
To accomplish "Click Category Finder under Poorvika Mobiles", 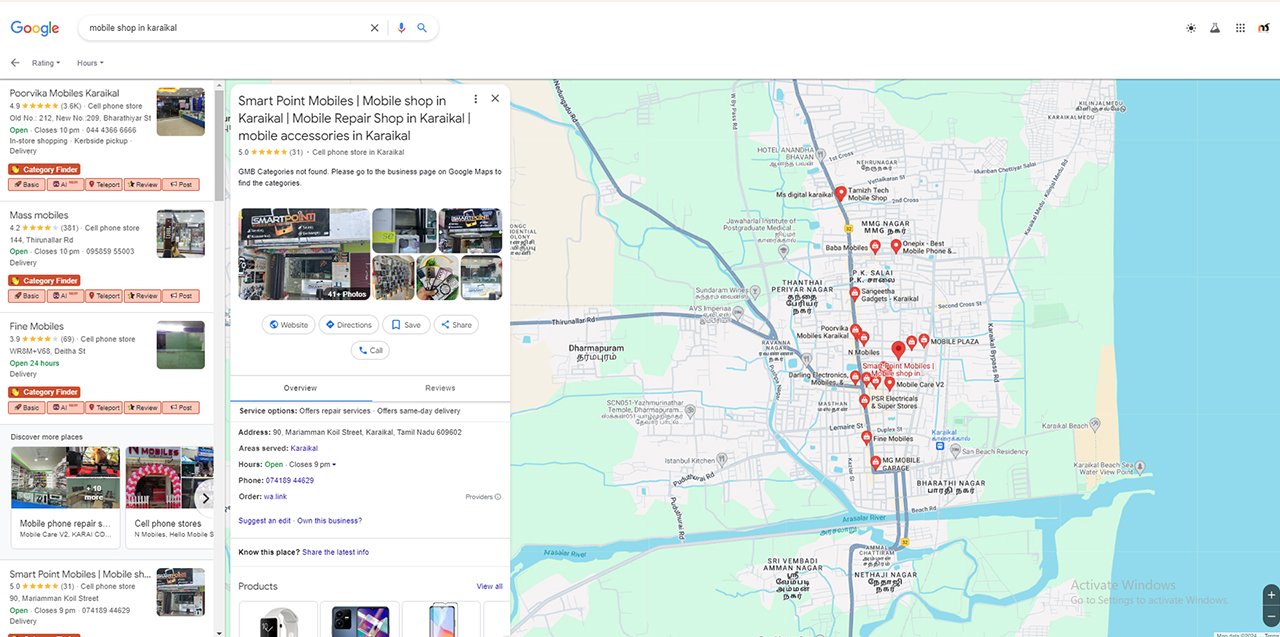I will point(44,169).
